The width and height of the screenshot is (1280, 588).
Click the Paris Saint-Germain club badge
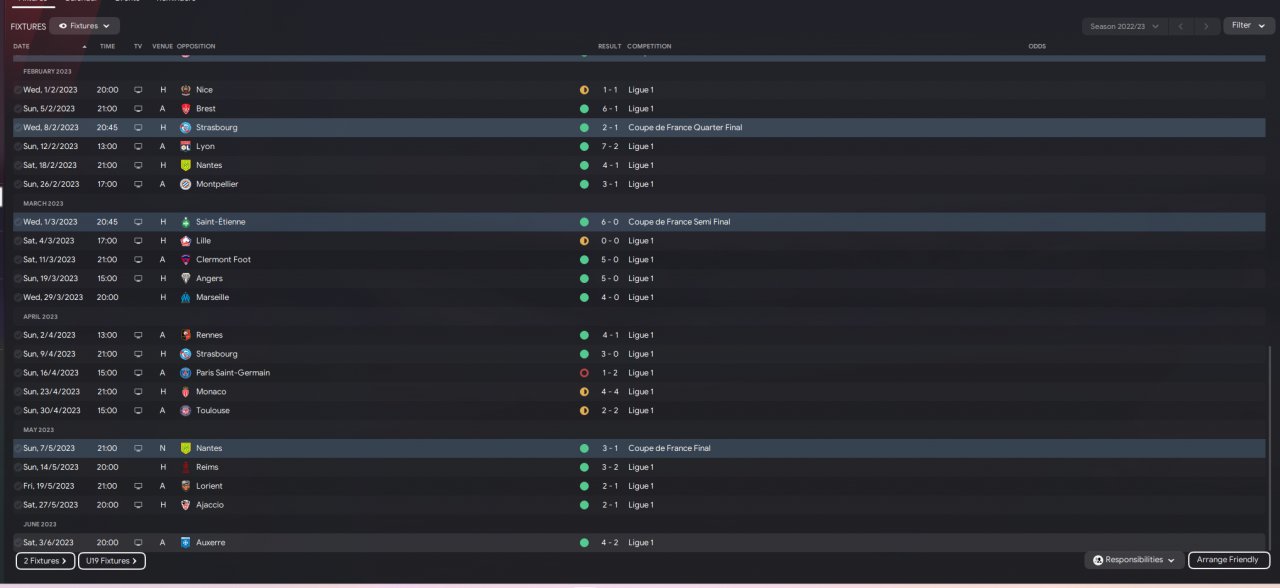(x=185, y=373)
